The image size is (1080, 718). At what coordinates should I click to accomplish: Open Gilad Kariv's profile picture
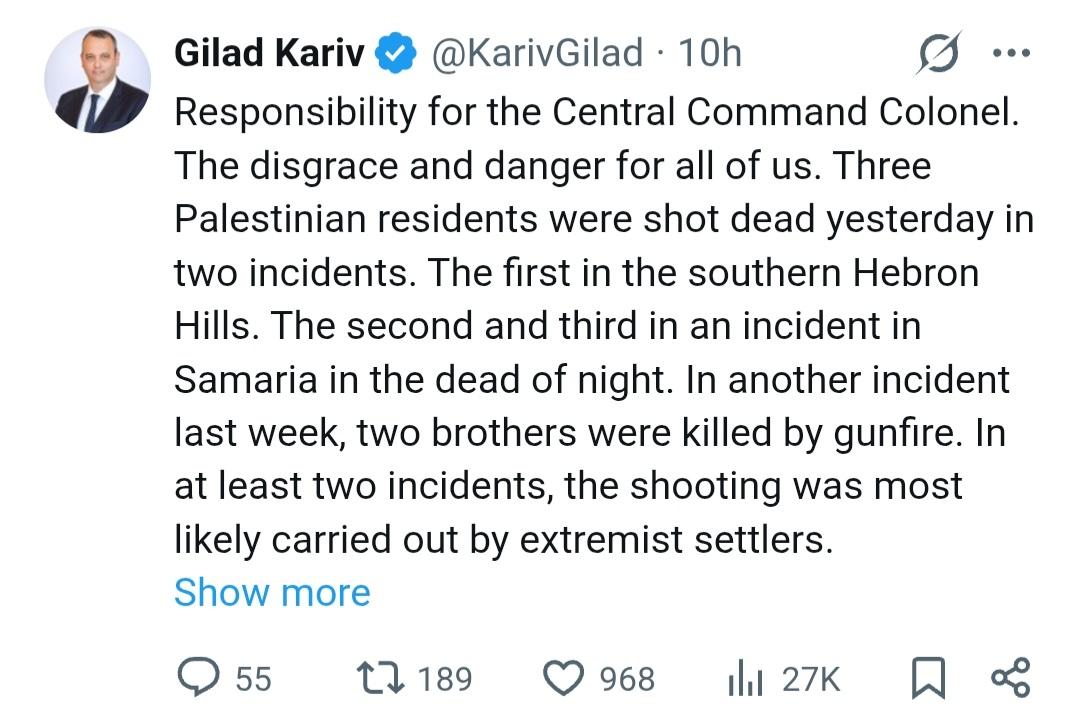(97, 80)
